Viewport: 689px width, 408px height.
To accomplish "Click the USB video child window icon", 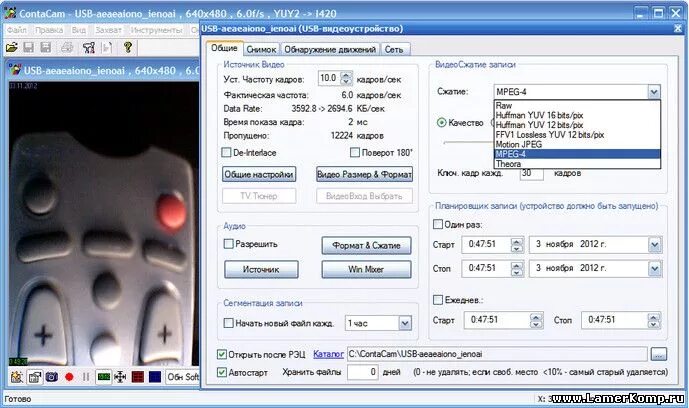I will [x=15, y=70].
